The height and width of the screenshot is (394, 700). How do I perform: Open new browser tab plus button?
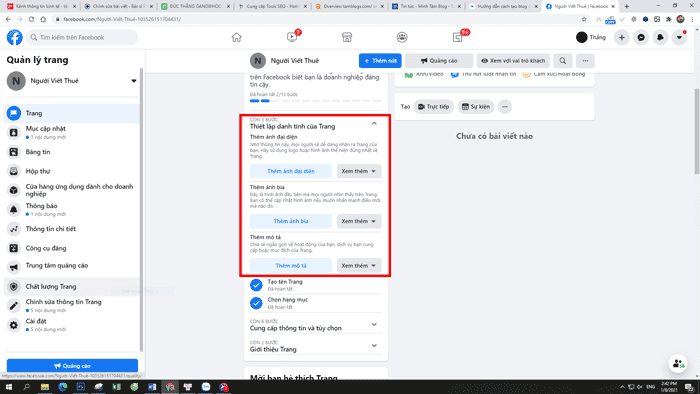point(627,6)
